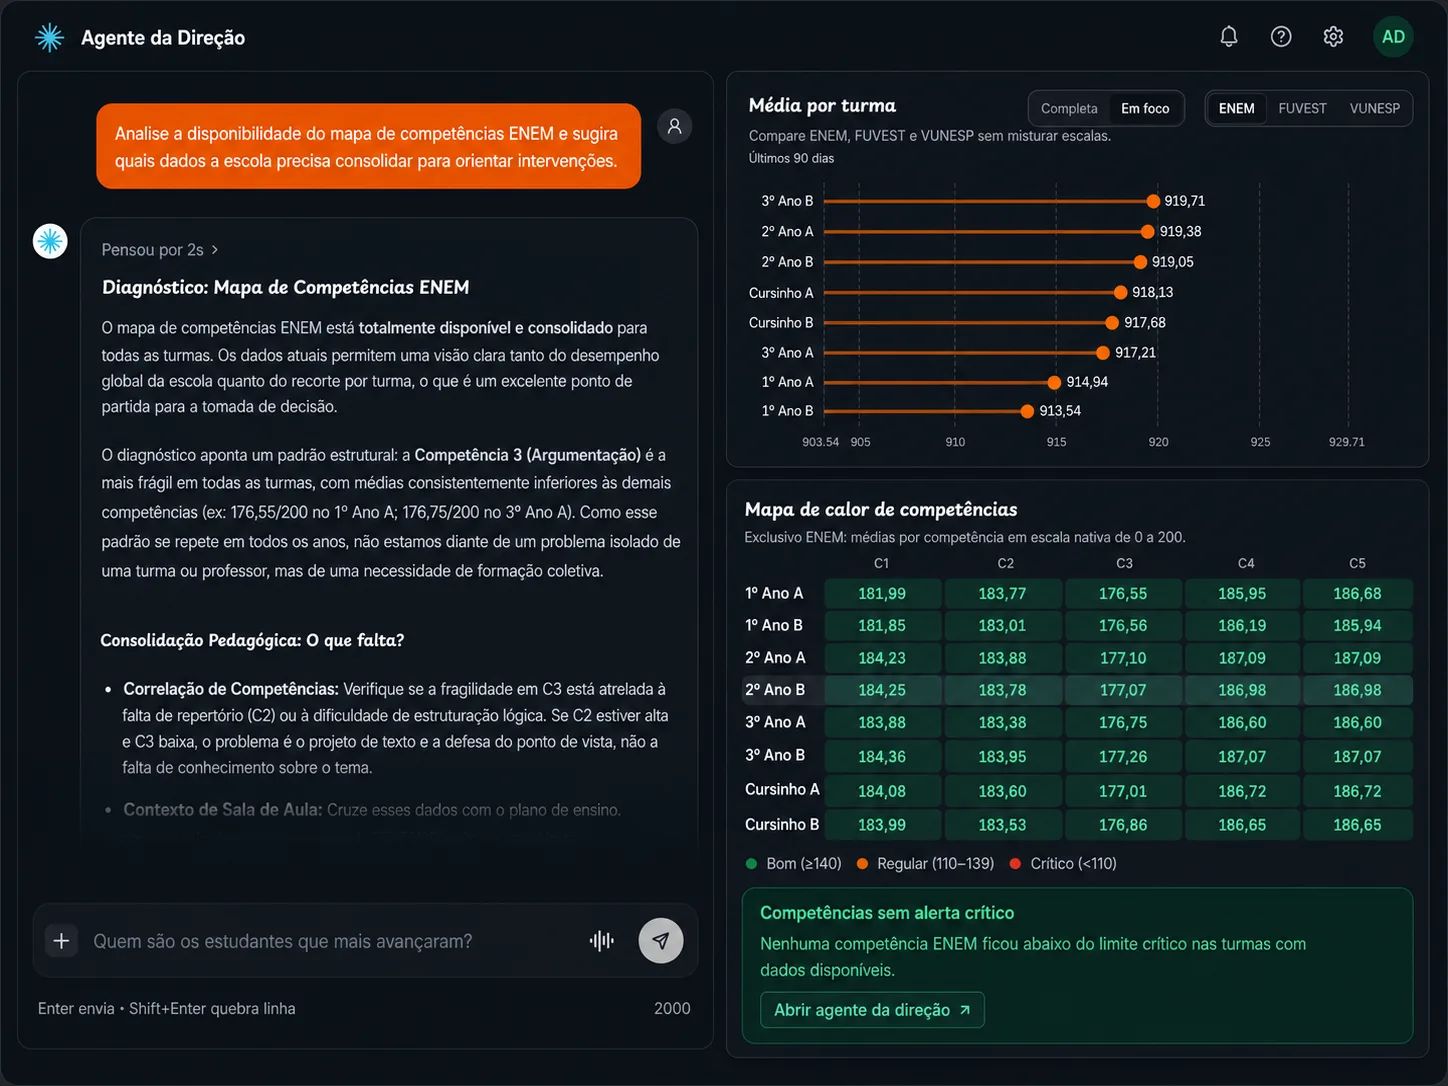Click the AD profile avatar
The height and width of the screenshot is (1086, 1448).
[1393, 37]
